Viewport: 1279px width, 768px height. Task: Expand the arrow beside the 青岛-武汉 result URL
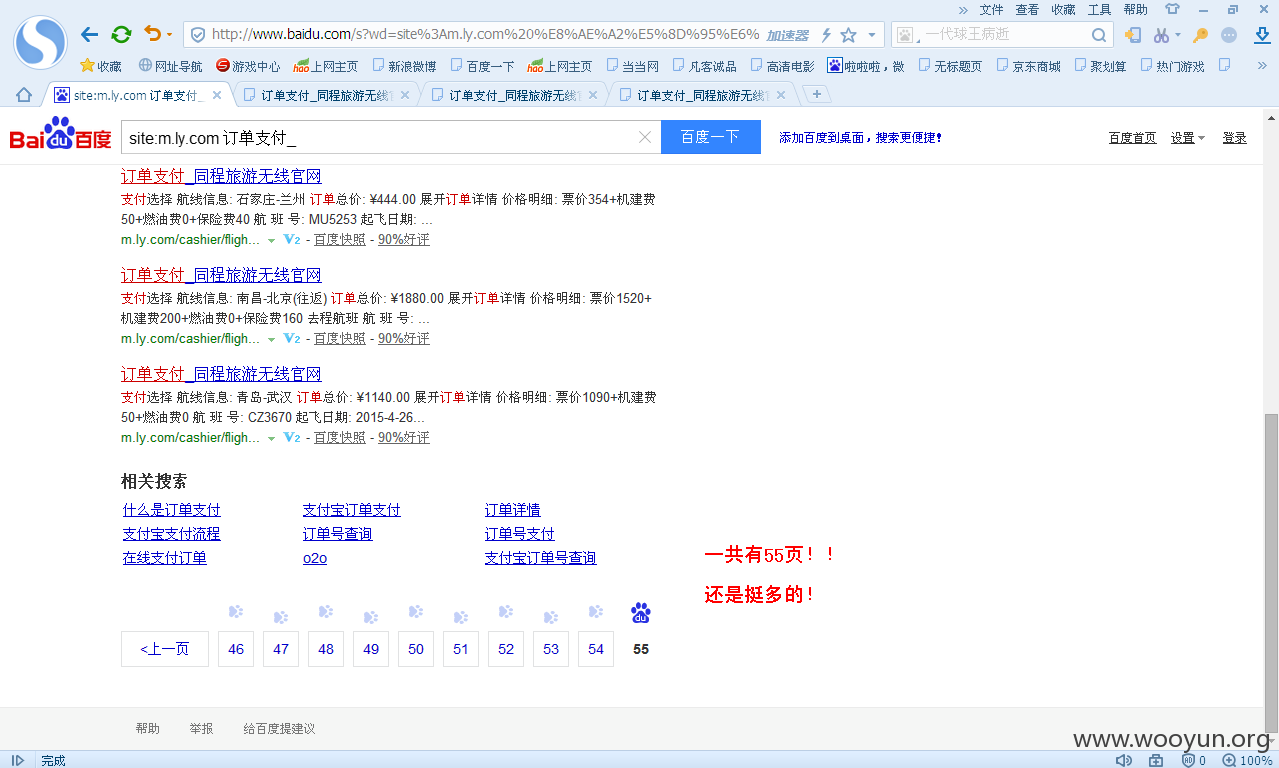(271, 439)
